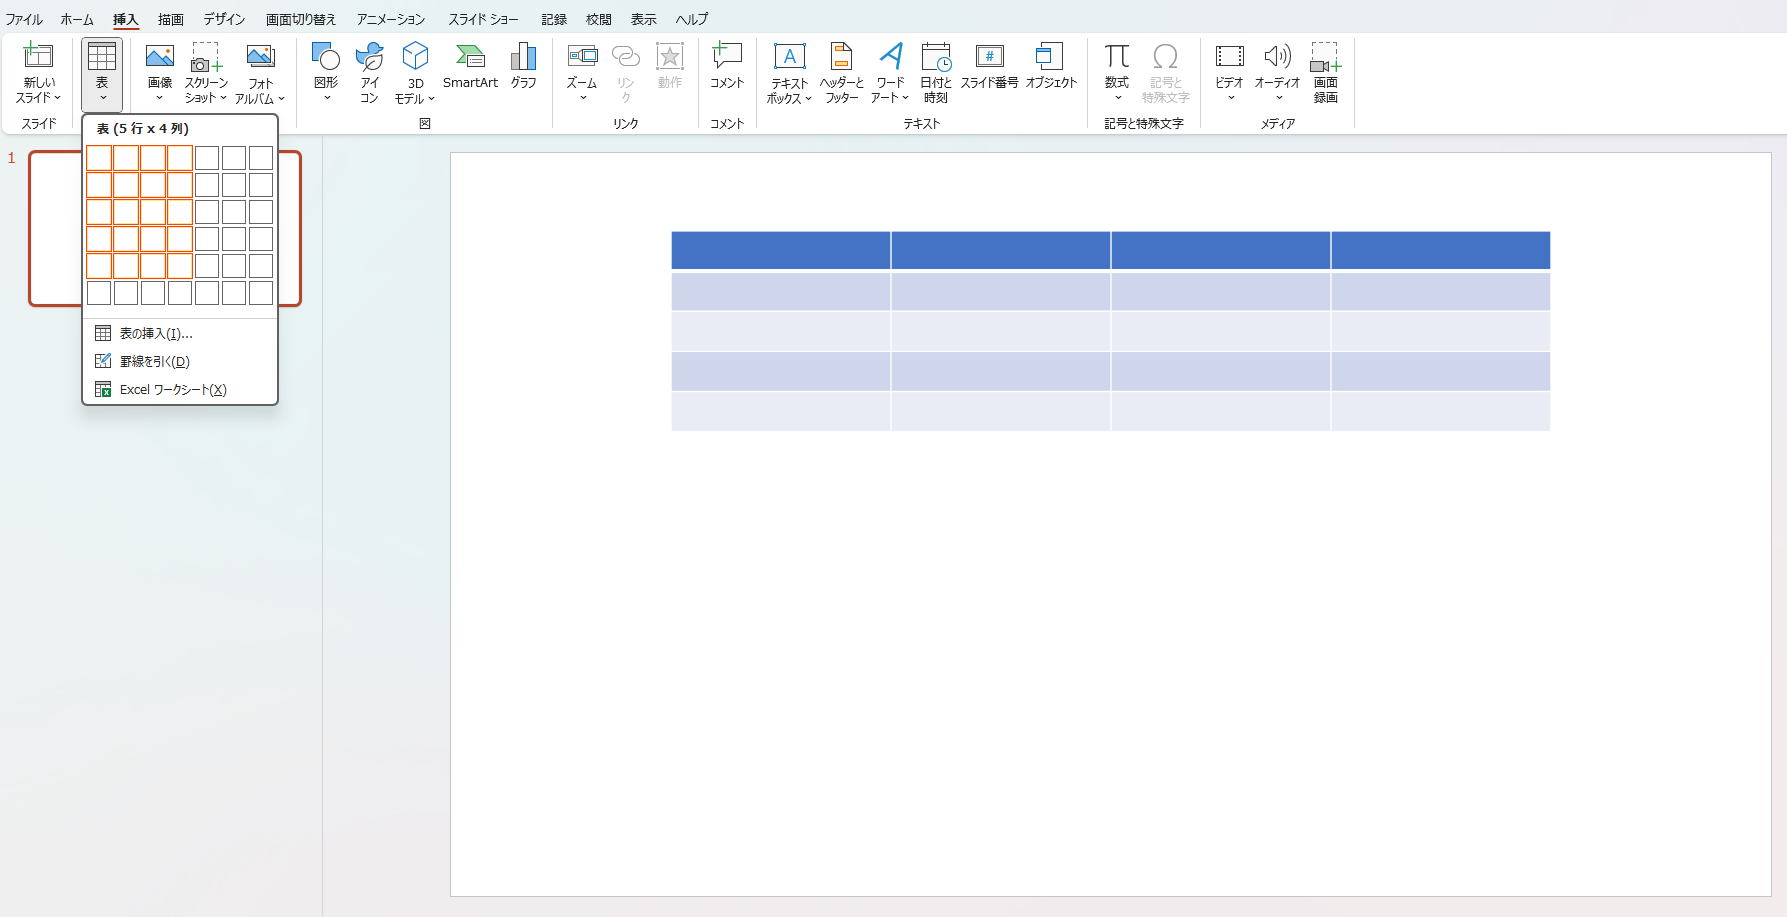This screenshot has width=1787, height=917.
Task: Click Header and Footer (ヘッダーとフッター)
Action: pyautogui.click(x=841, y=72)
